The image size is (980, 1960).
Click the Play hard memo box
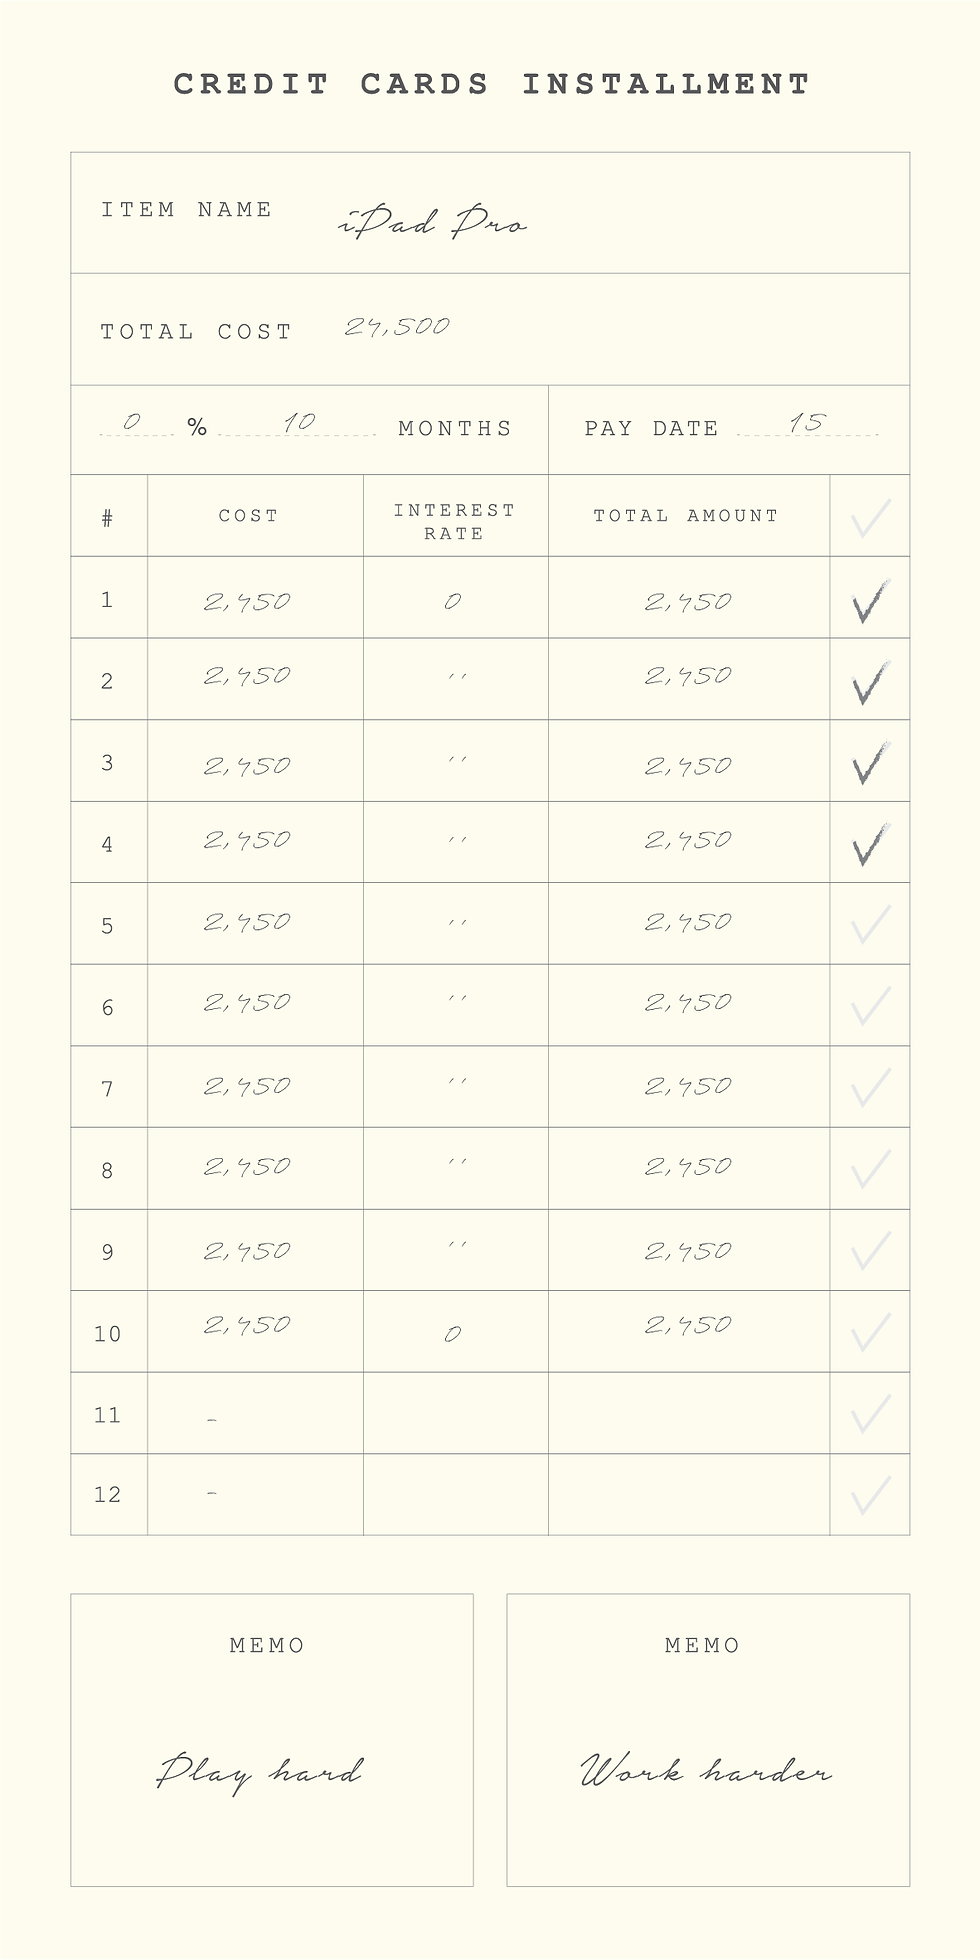(x=271, y=1740)
